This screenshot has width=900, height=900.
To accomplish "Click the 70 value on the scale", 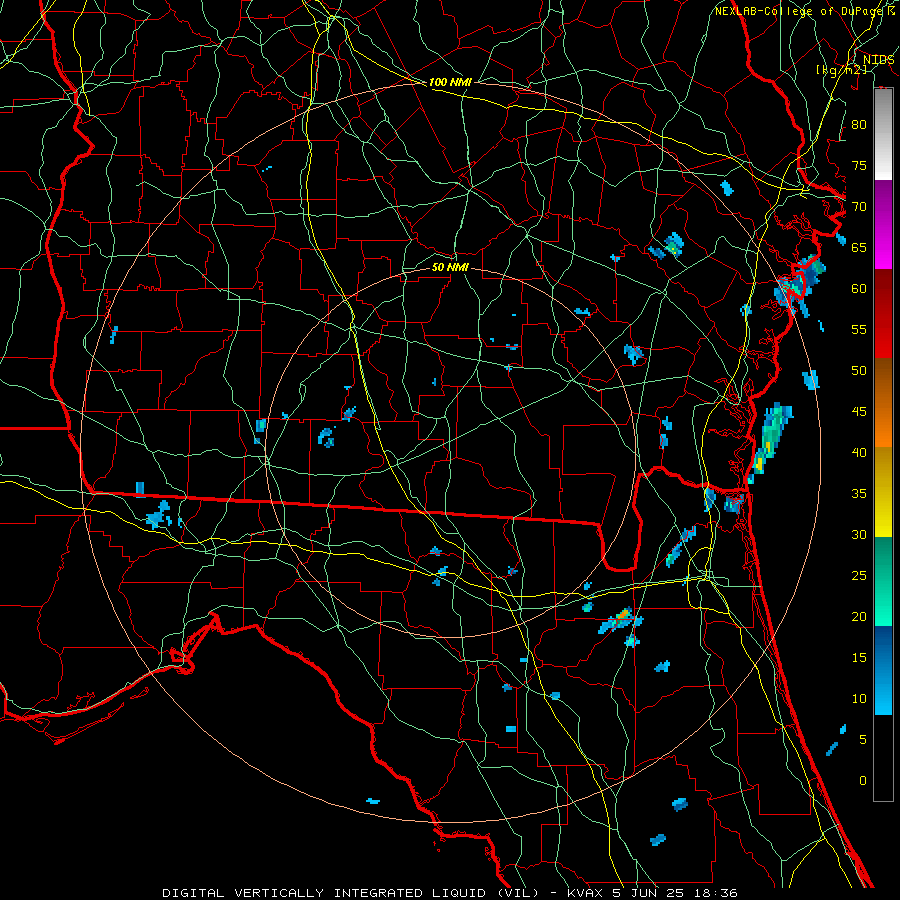I will click(x=859, y=207).
